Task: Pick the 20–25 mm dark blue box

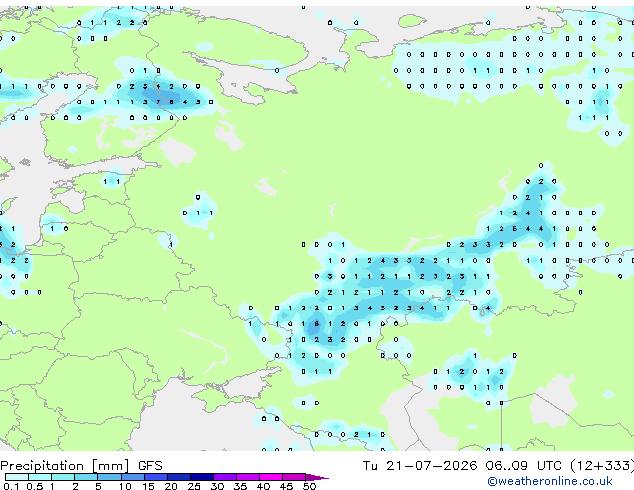Action: [179, 477]
